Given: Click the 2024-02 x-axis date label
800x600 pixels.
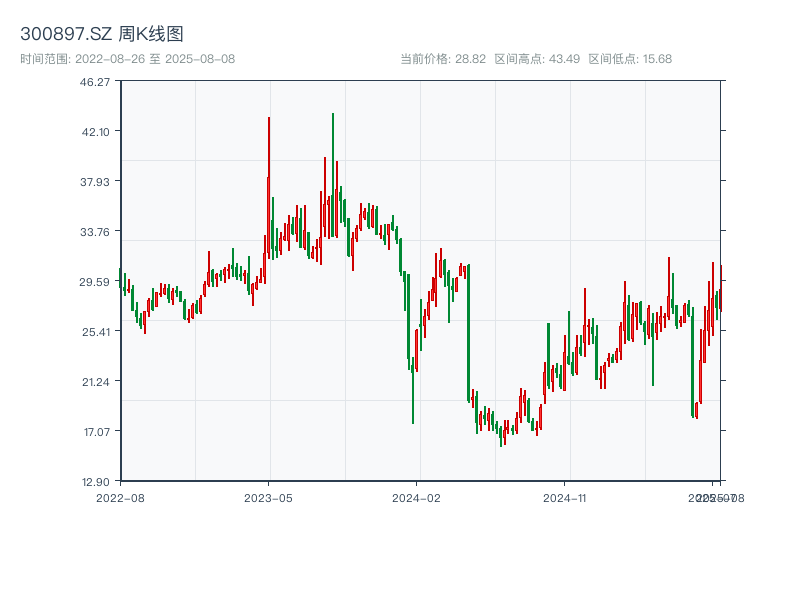Looking at the screenshot, I should coord(417,497).
